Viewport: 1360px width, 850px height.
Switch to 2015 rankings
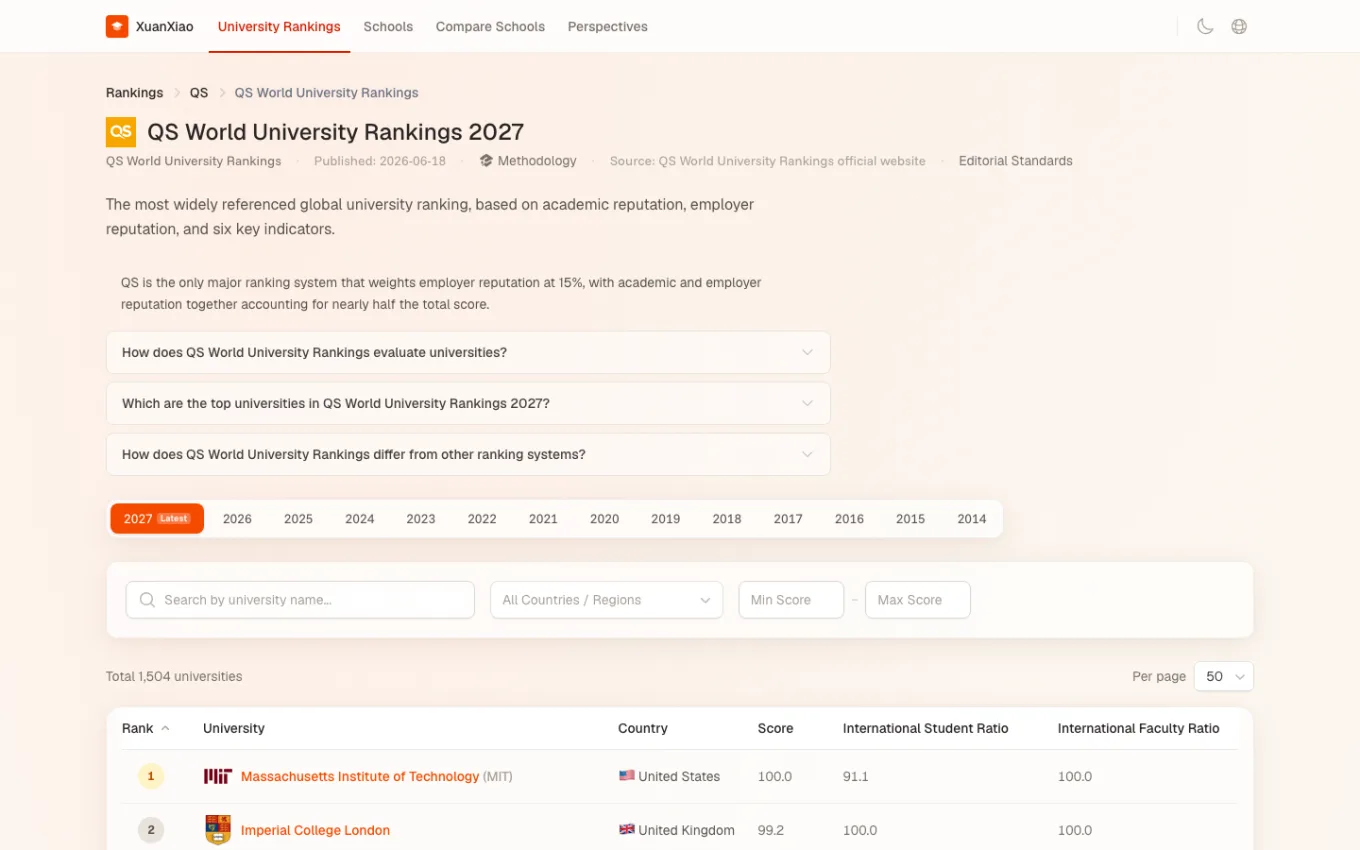coord(910,519)
